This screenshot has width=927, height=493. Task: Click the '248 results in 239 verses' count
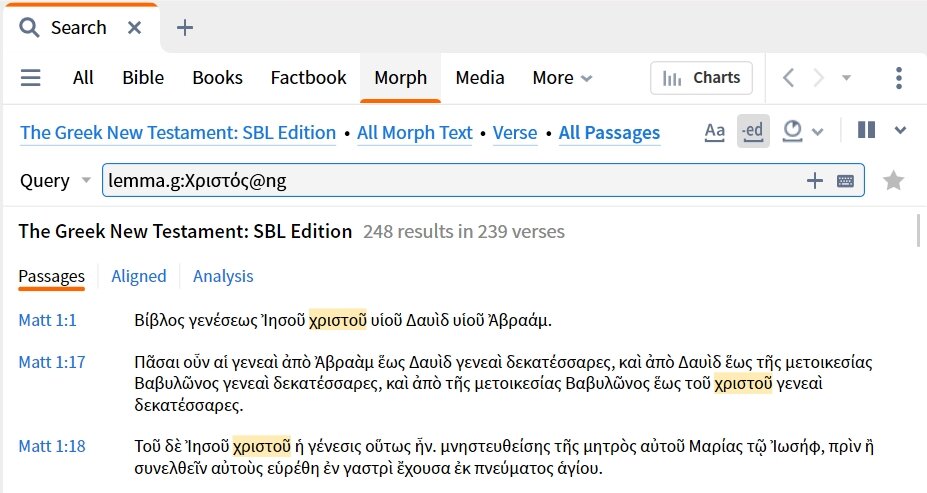coord(464,232)
